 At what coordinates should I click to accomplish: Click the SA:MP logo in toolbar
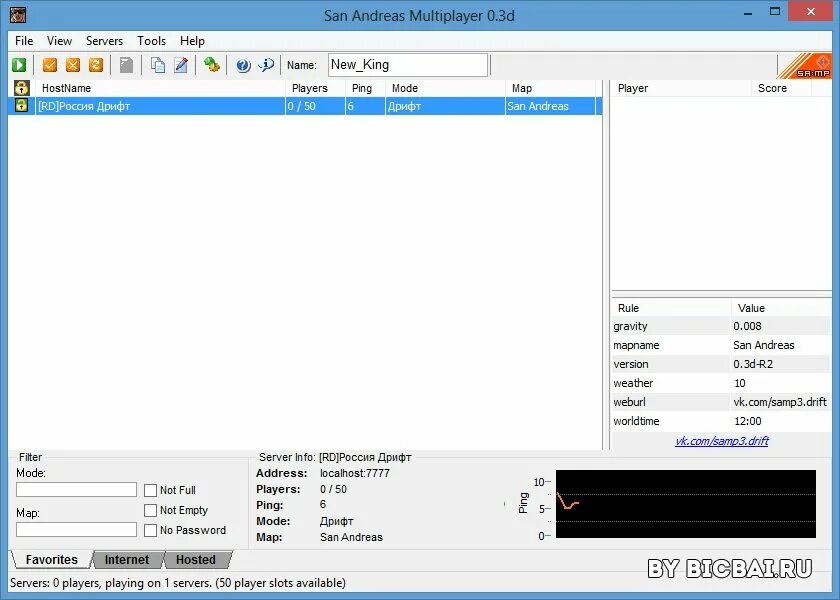(805, 66)
